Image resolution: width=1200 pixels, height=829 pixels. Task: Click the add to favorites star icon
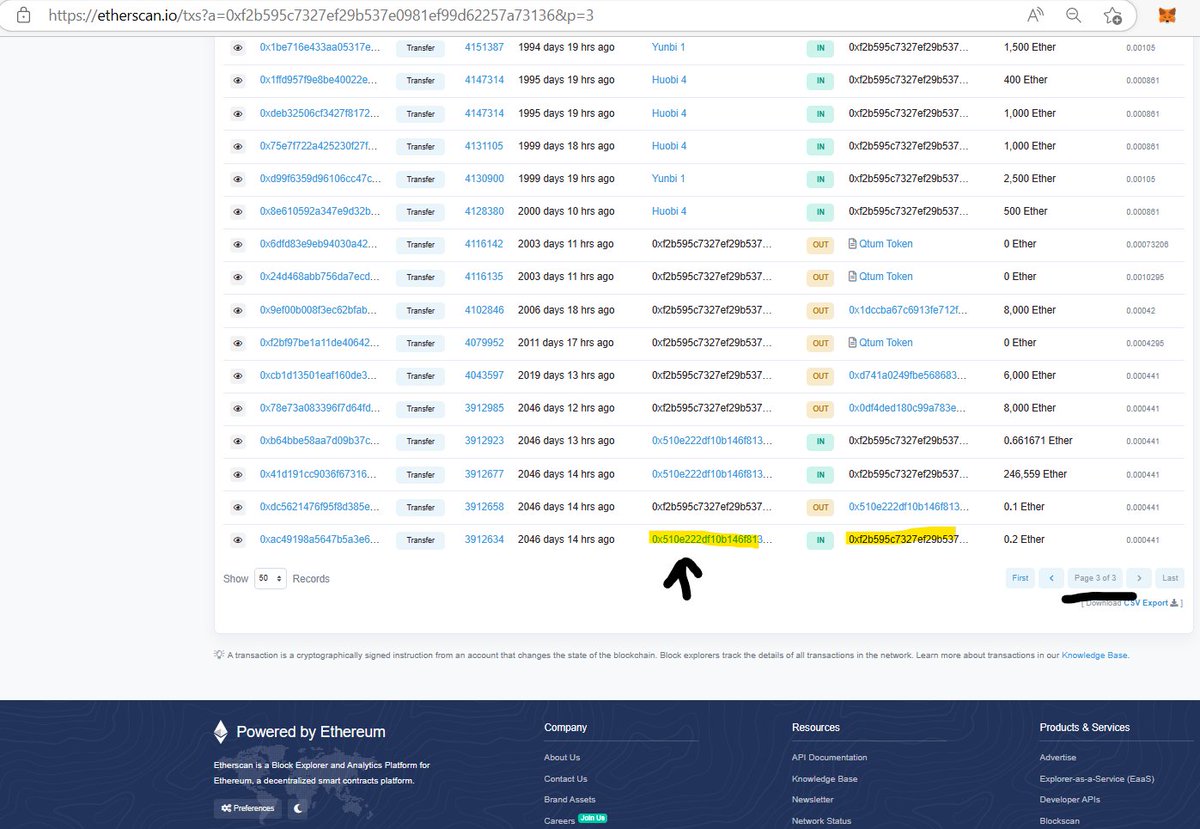[1111, 15]
